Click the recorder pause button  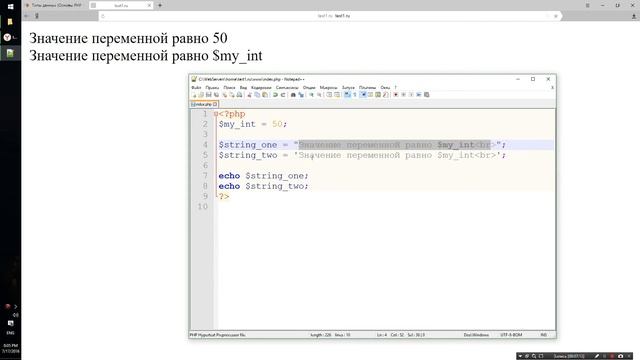pos(604,356)
